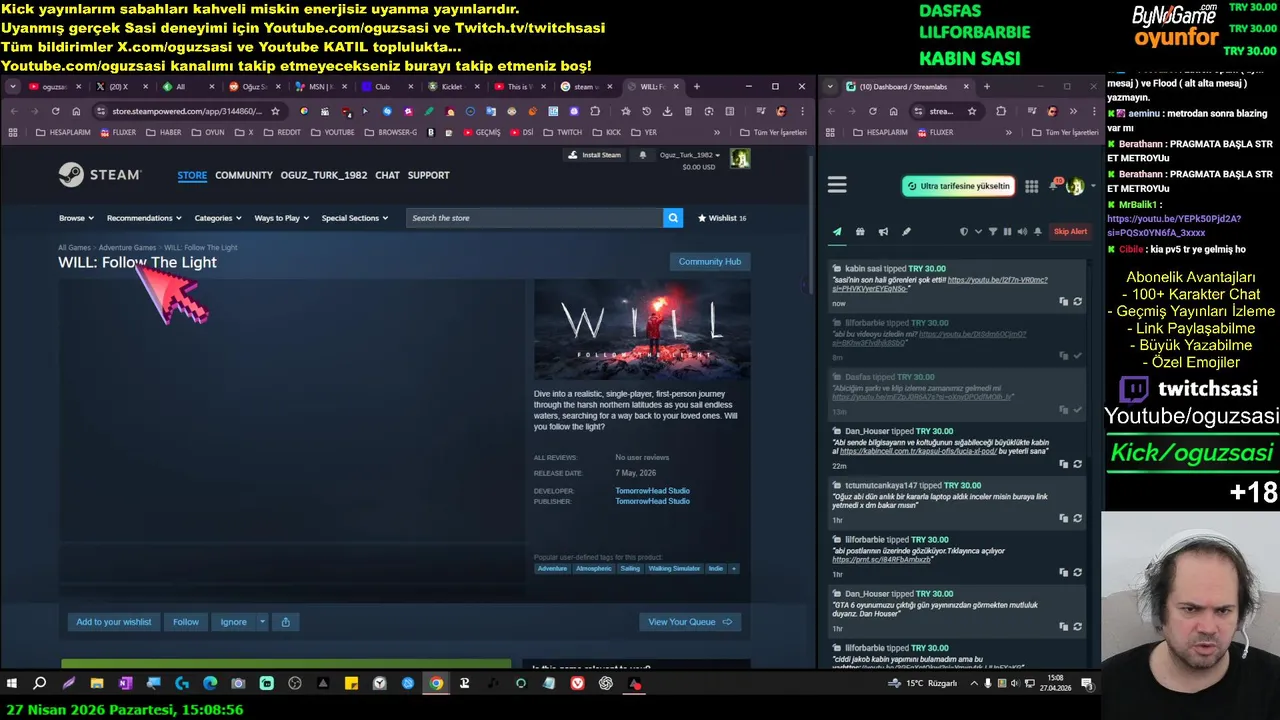Click the WILL Follow The Light header image
Image resolution: width=1280 pixels, height=720 pixels.
click(642, 330)
